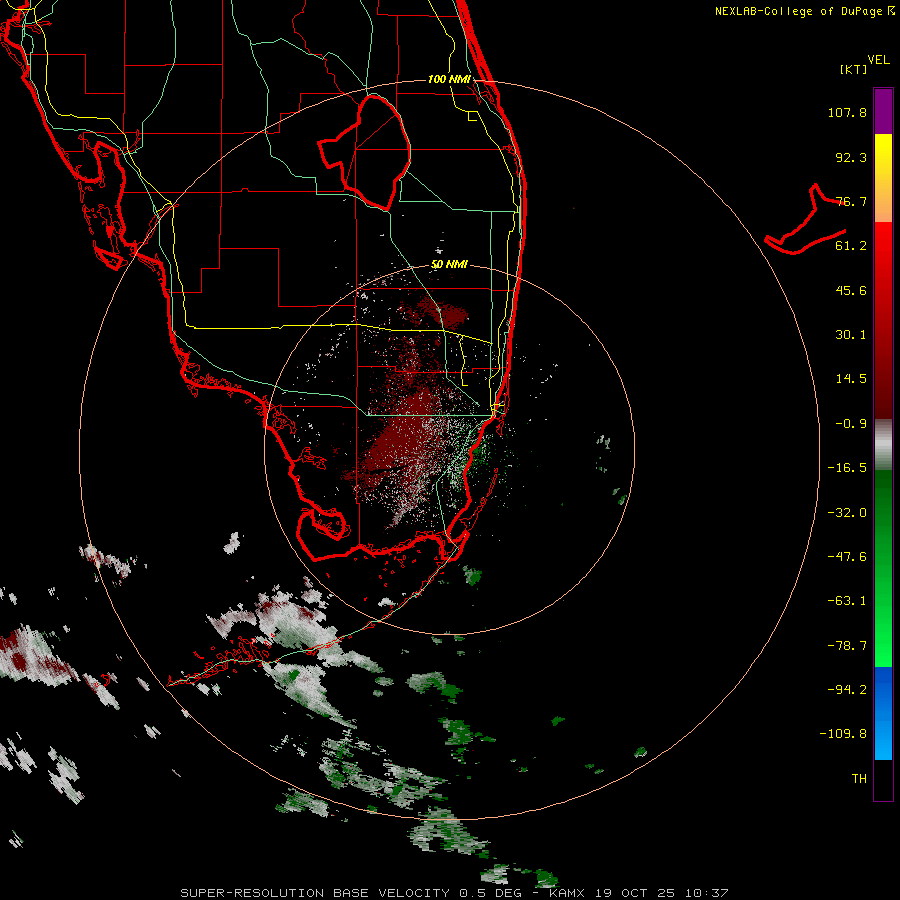
Task: Click the -78.7 velocity scale value
Action: click(847, 646)
